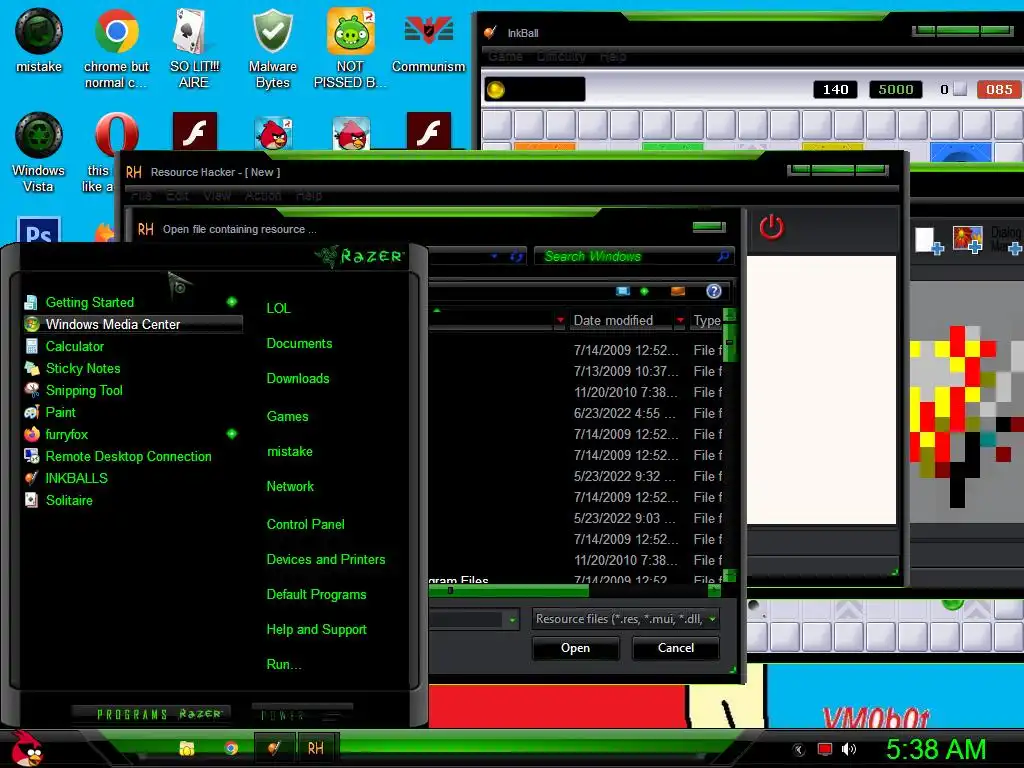Open Games from start menu

287,416
